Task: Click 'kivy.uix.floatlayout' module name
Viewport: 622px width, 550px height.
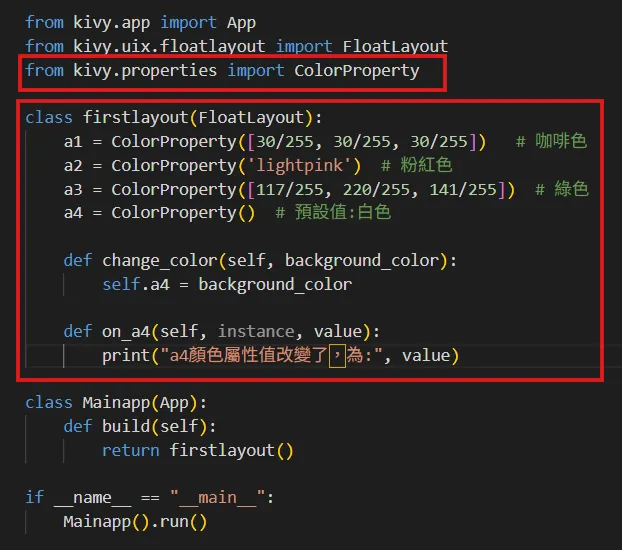Action: point(169,47)
